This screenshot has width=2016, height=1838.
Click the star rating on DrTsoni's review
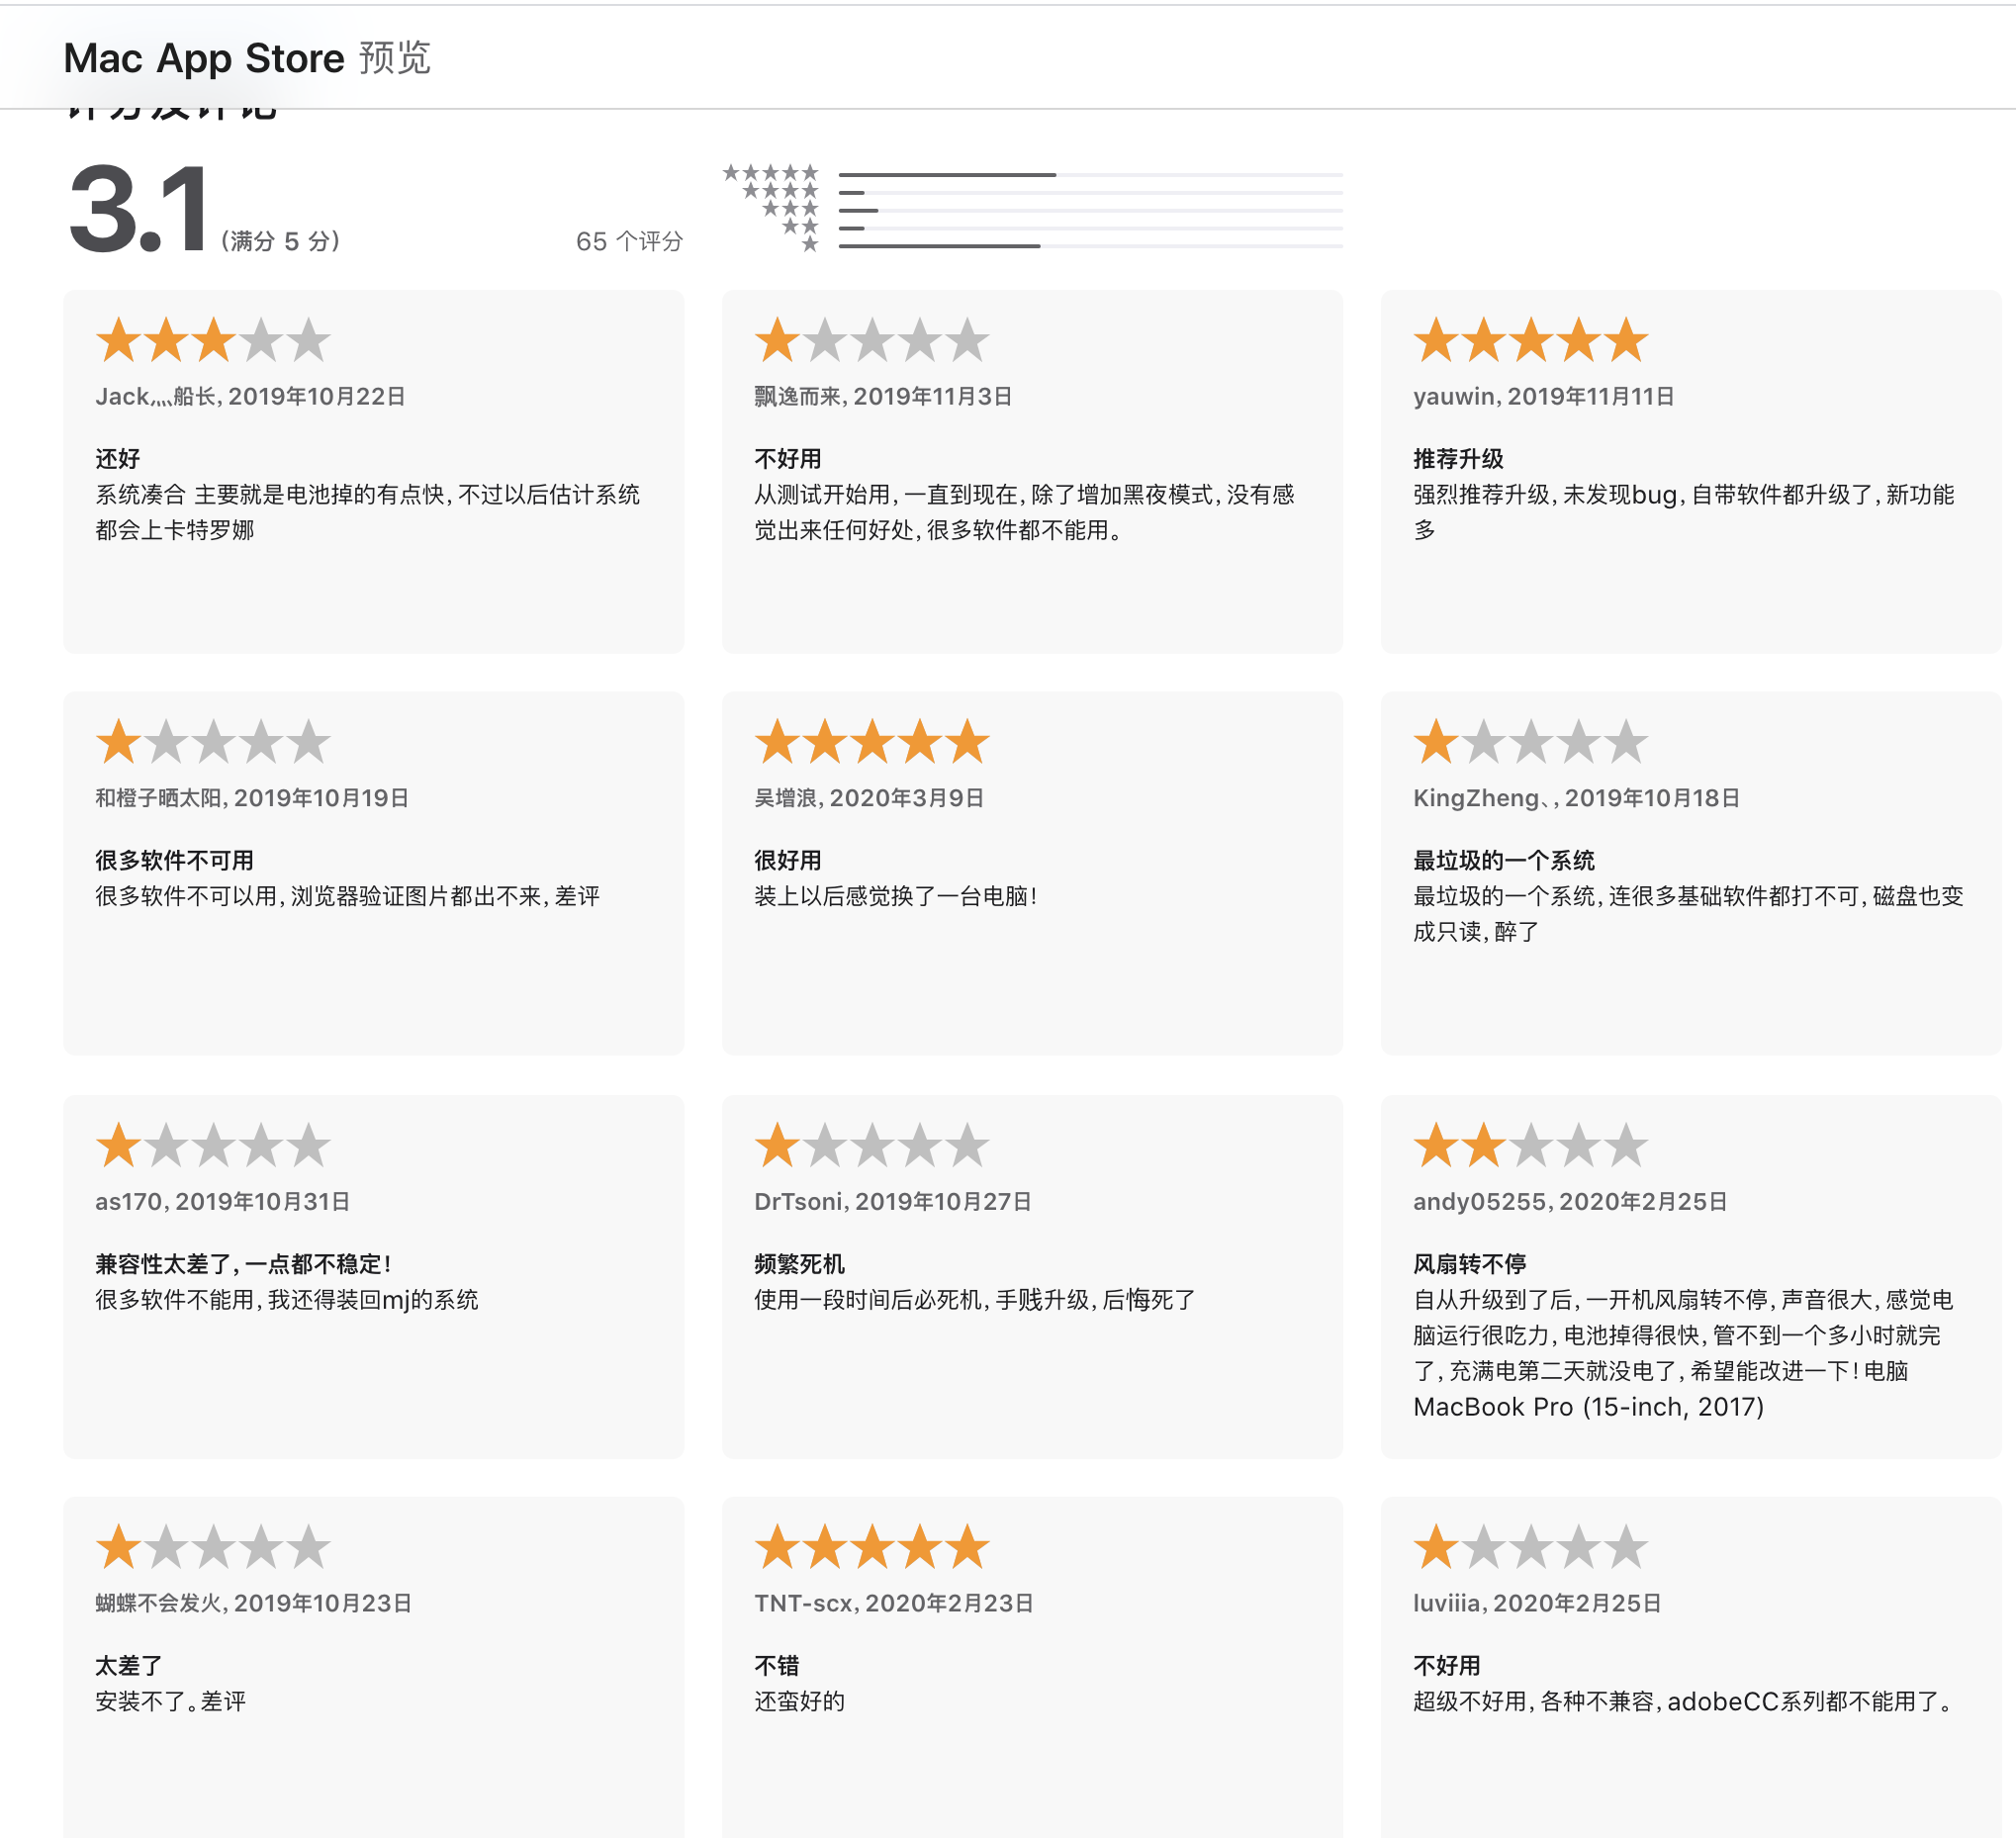[872, 1145]
